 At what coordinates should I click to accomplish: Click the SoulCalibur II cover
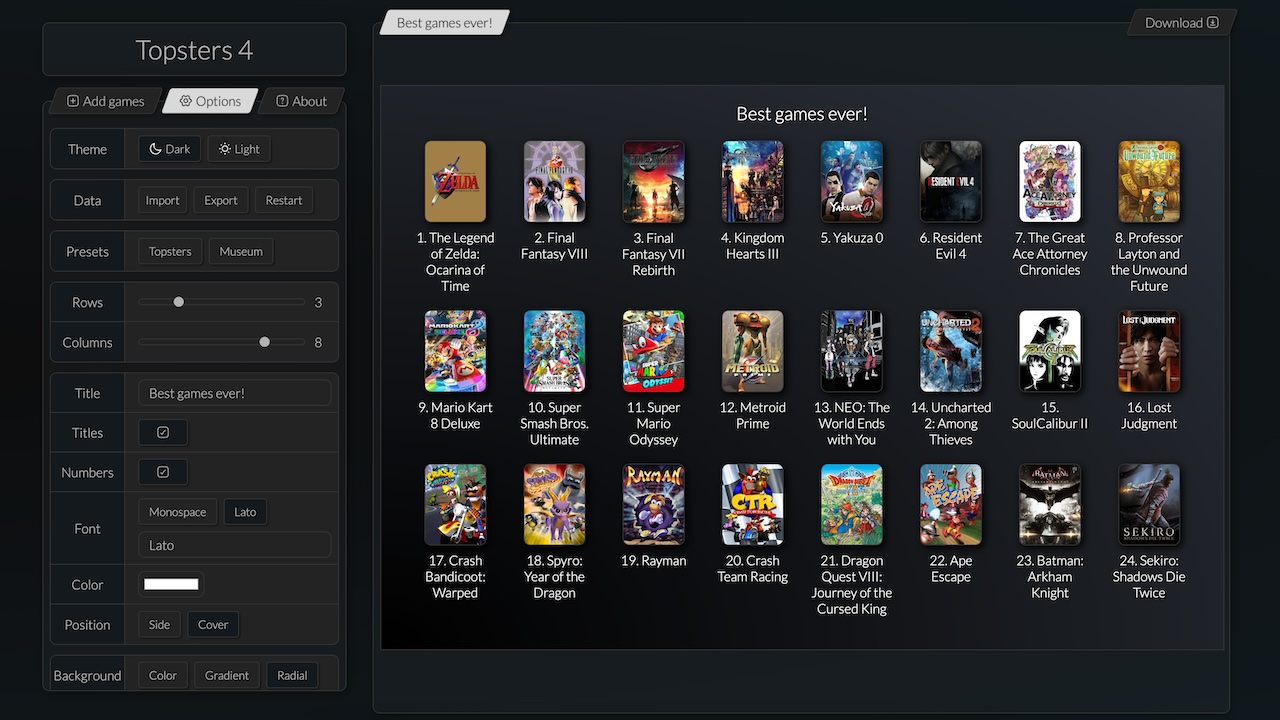(x=1049, y=351)
